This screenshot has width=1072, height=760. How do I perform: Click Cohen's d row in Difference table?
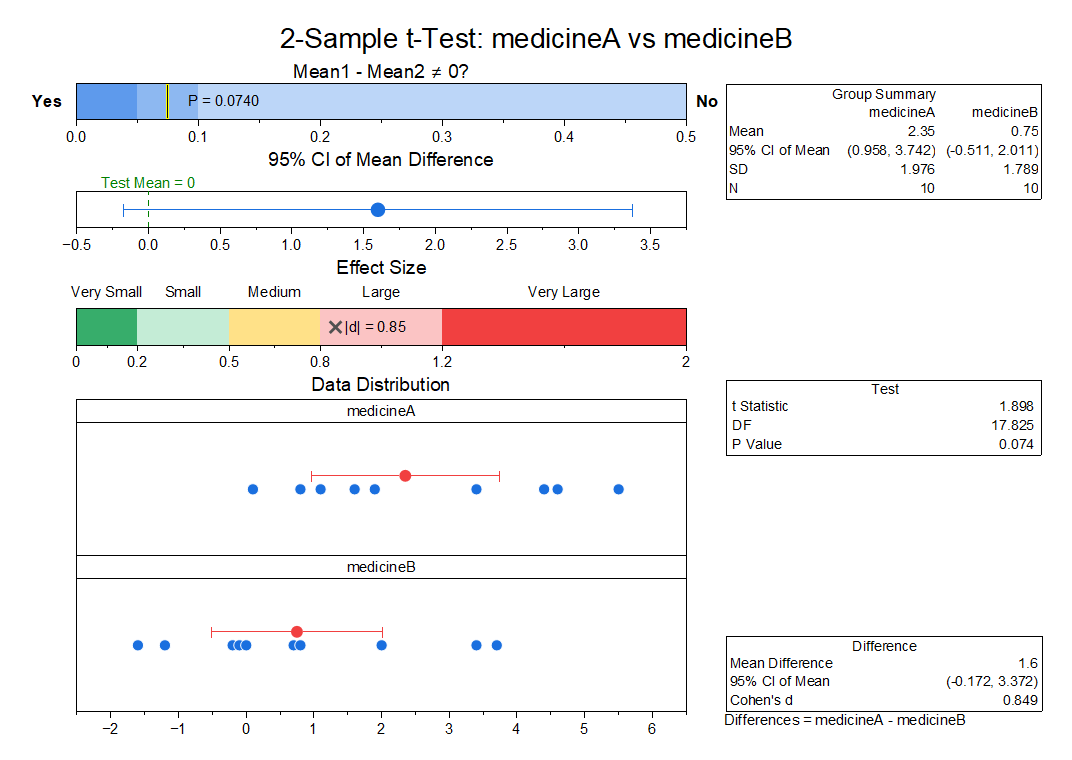[884, 699]
